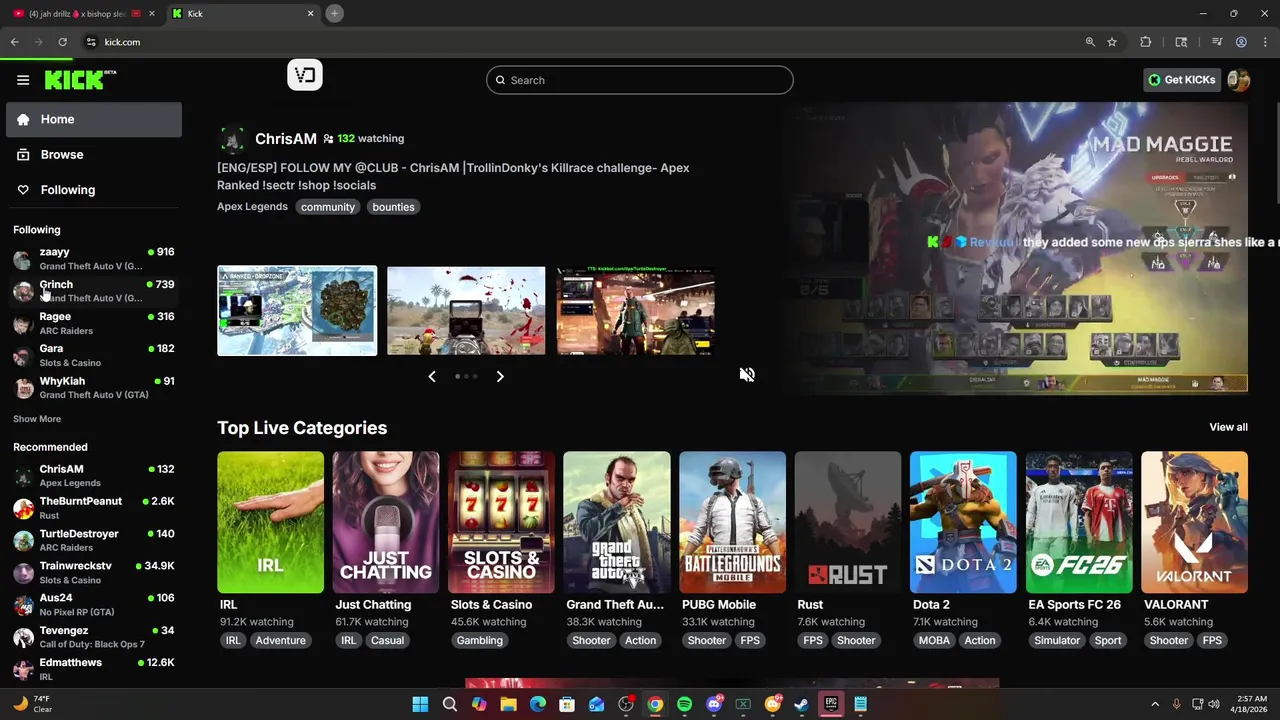This screenshot has width=1280, height=720.
Task: Open Gara's Slots & Casino channel
Action: (x=94, y=355)
